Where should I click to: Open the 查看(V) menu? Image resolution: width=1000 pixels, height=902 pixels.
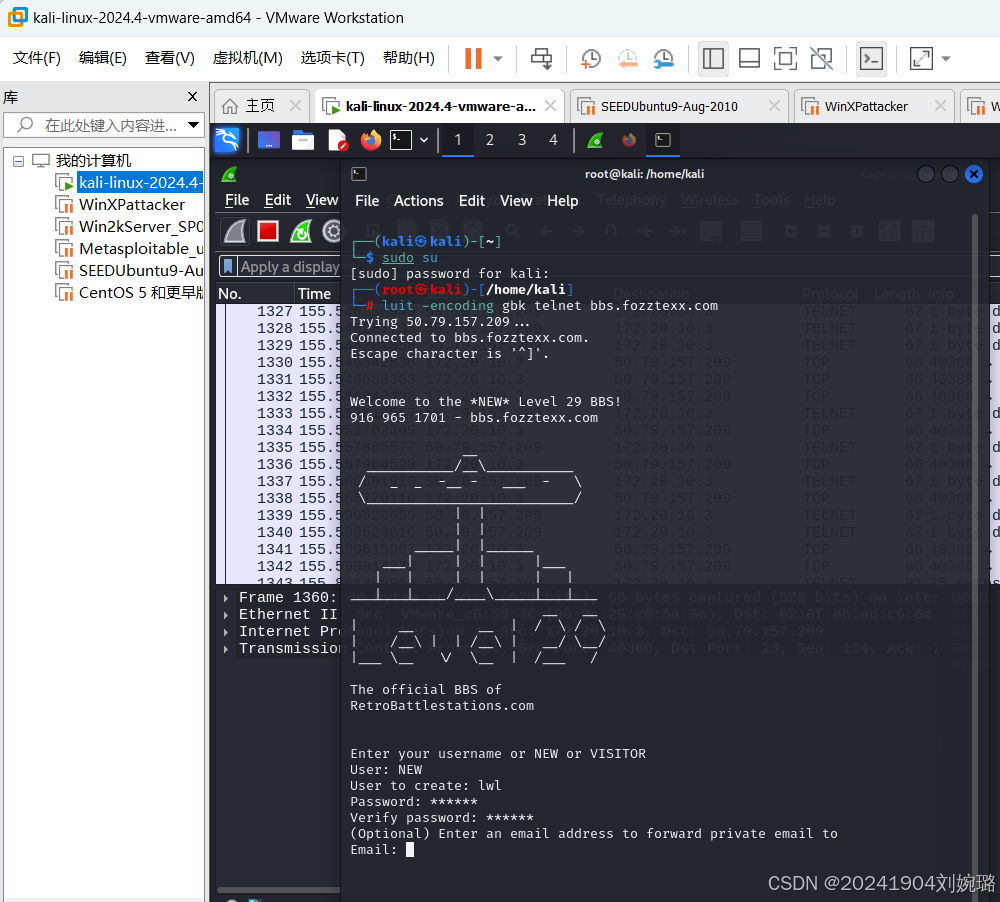170,58
